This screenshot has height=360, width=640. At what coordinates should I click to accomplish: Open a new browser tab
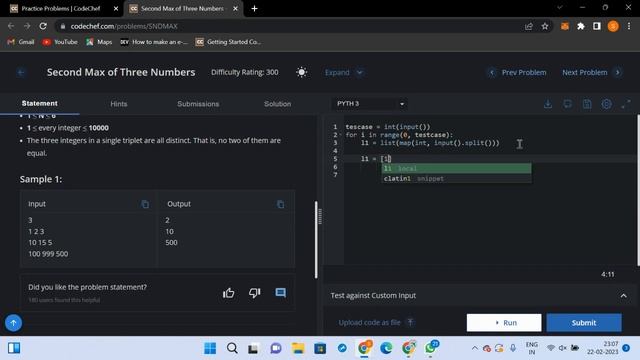coord(254,9)
